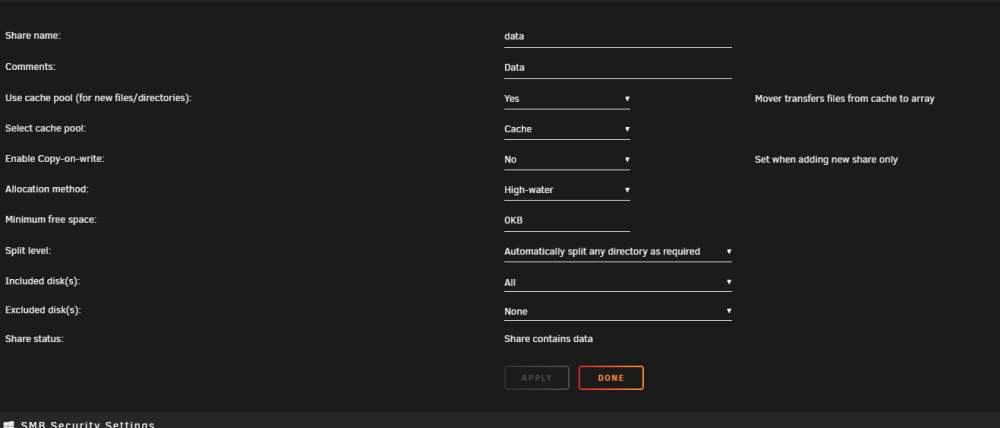Click the 'Split level:' label
The width and height of the screenshot is (1000, 428).
(27, 251)
